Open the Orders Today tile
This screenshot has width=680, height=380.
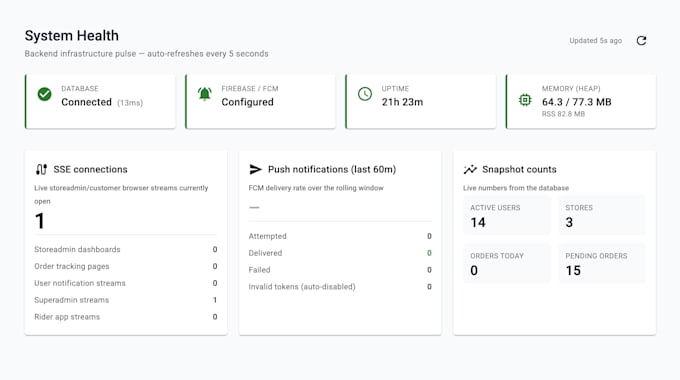tap(507, 264)
